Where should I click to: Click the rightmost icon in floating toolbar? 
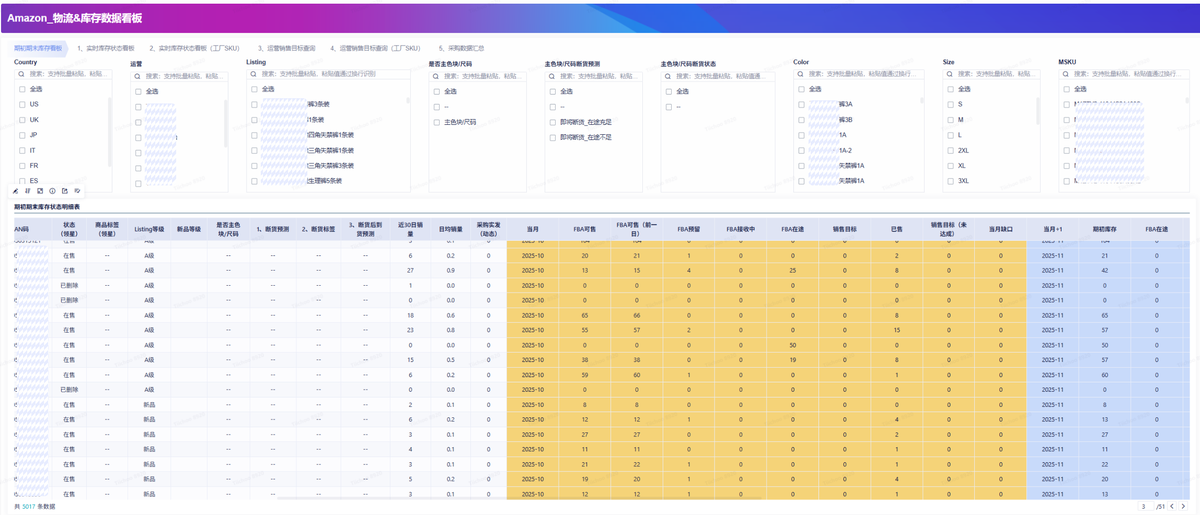click(x=77, y=190)
